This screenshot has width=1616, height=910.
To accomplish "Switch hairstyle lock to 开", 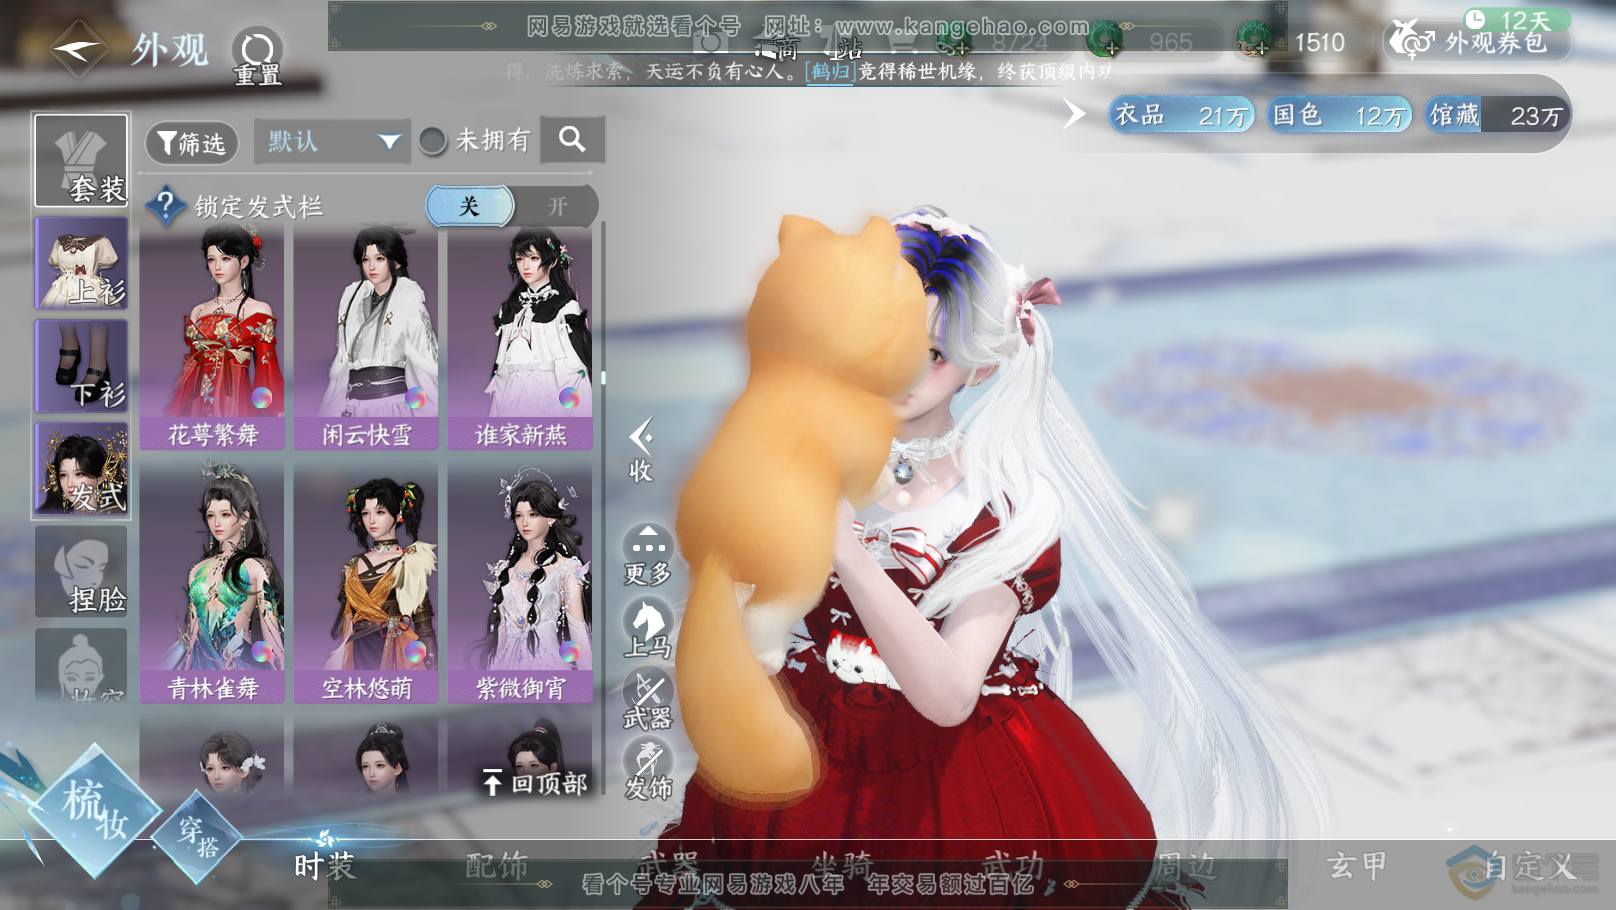I will pyautogui.click(x=557, y=206).
